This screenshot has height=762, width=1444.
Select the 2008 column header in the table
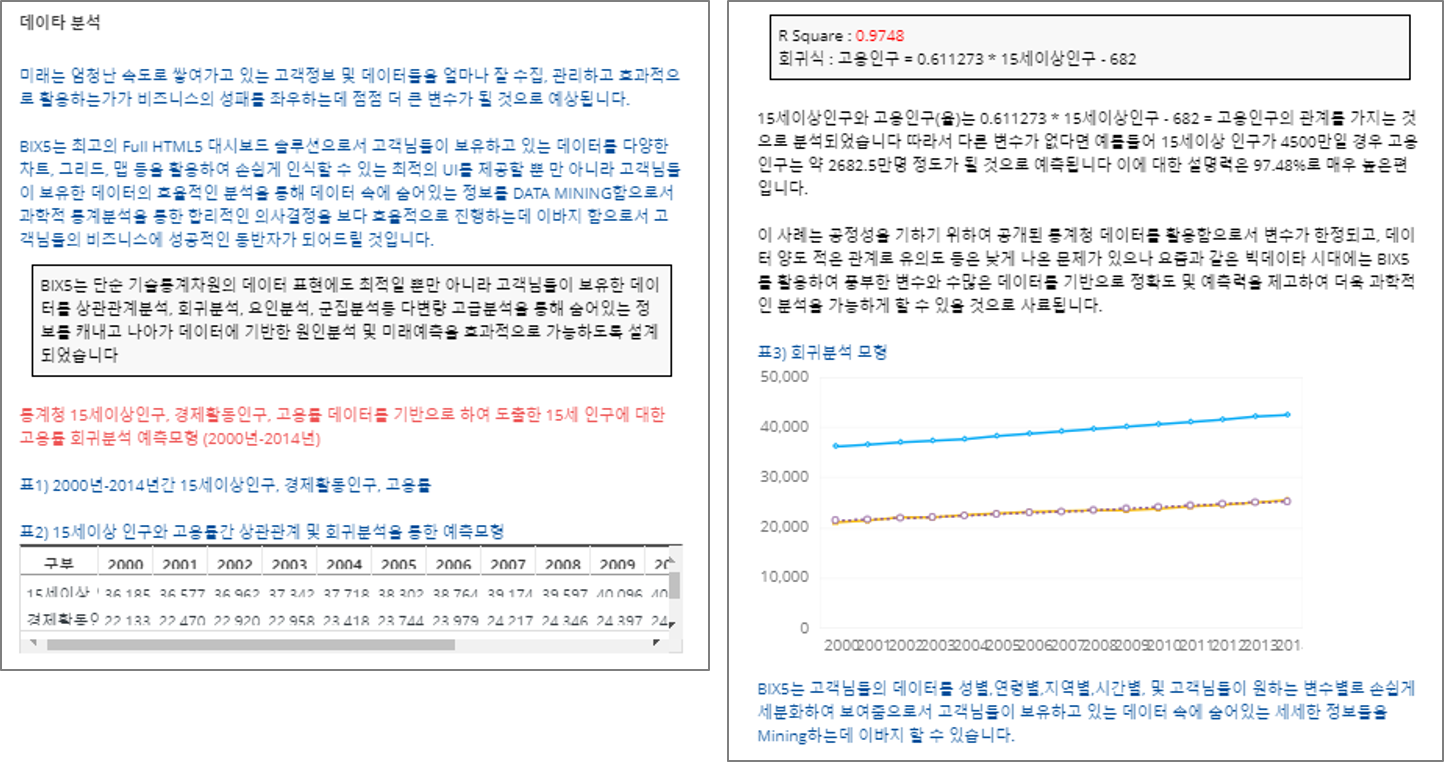pos(562,562)
